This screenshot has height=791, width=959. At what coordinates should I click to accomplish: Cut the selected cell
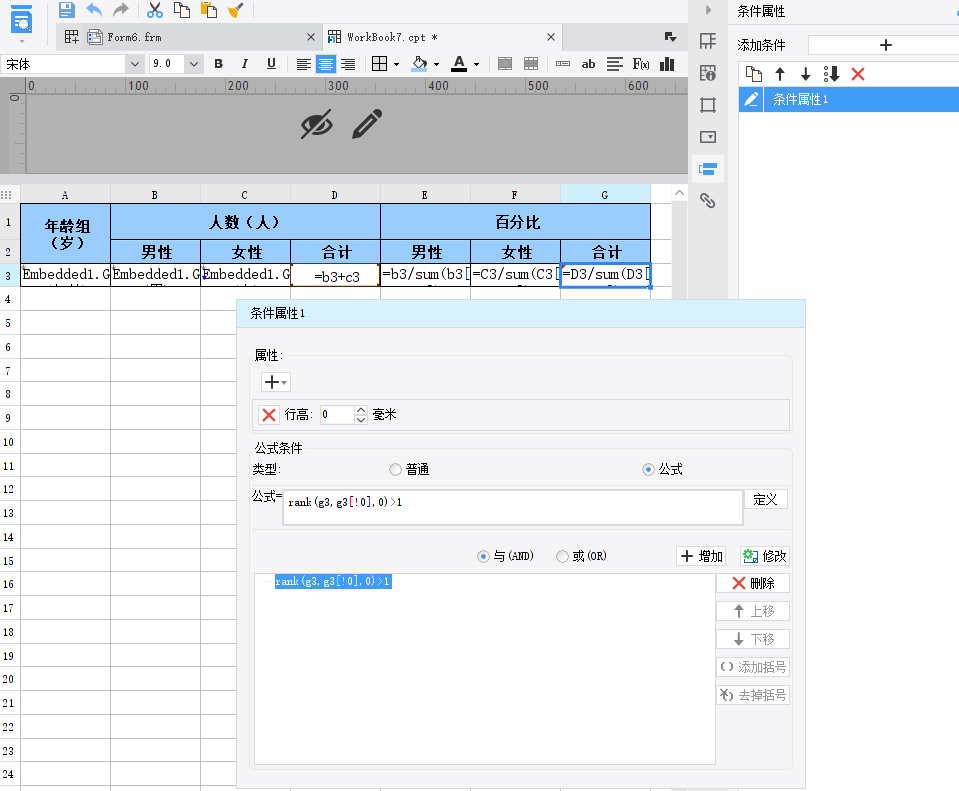tap(155, 10)
